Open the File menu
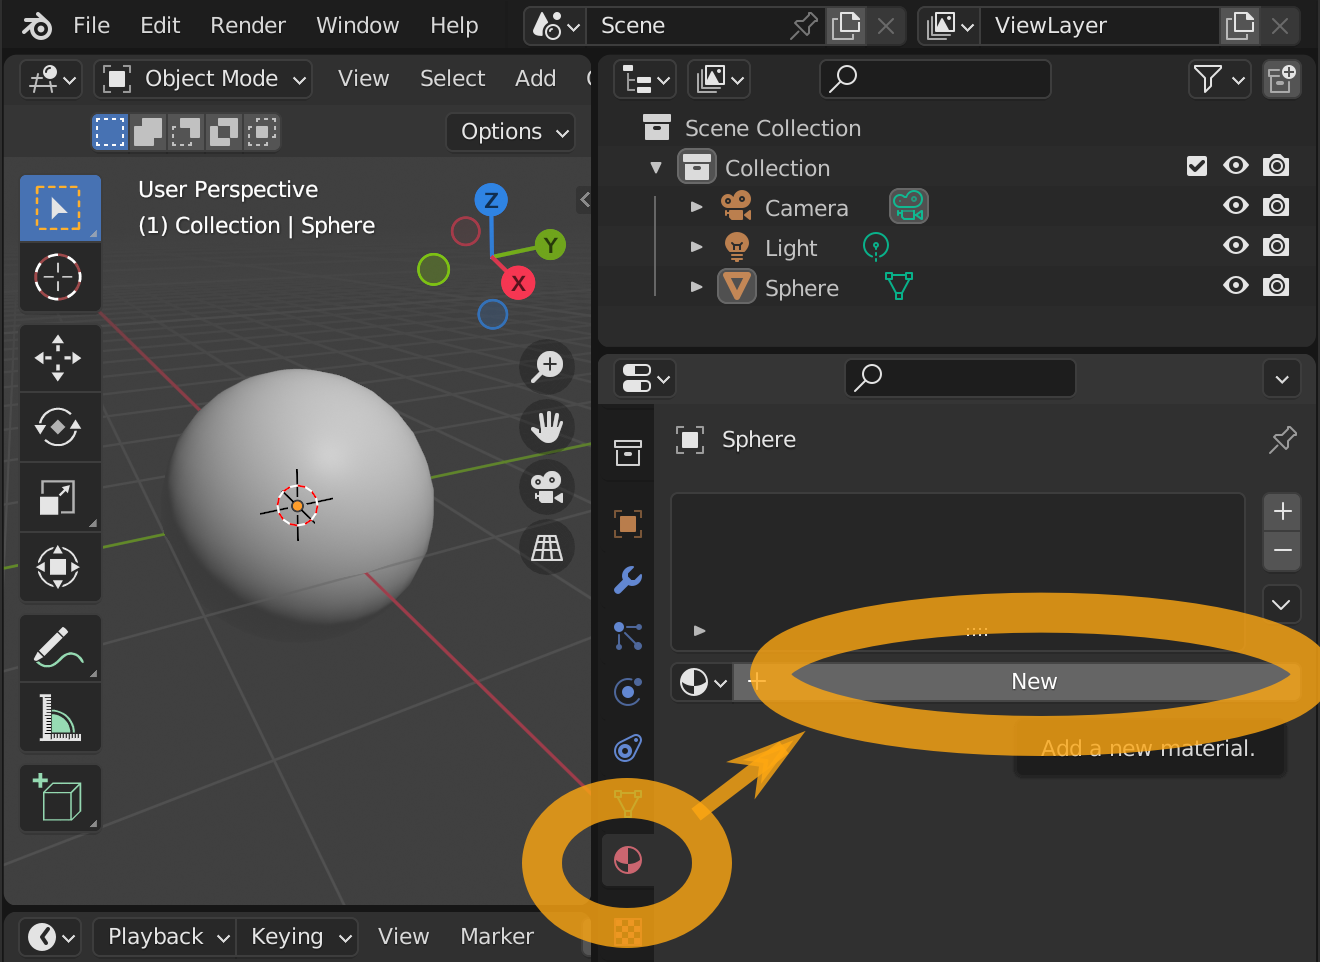 (x=91, y=25)
